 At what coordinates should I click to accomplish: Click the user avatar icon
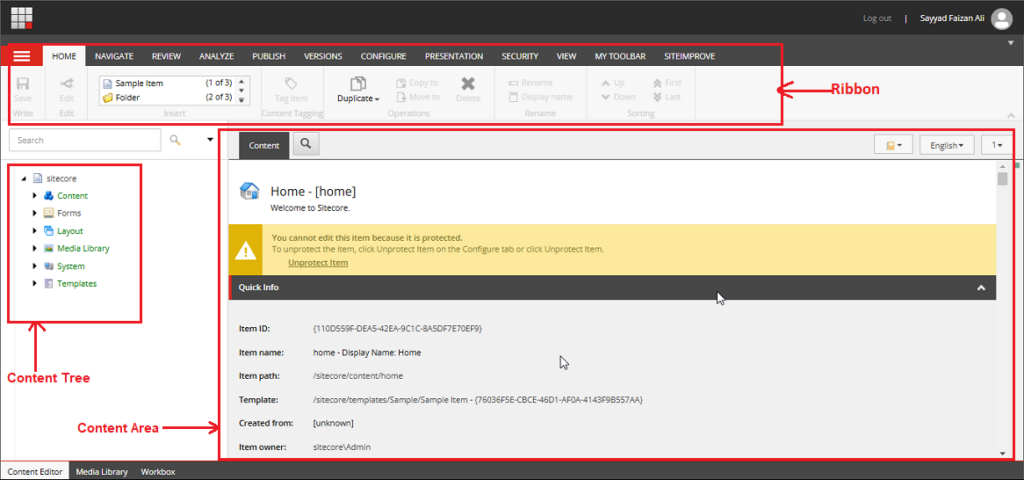1001,17
